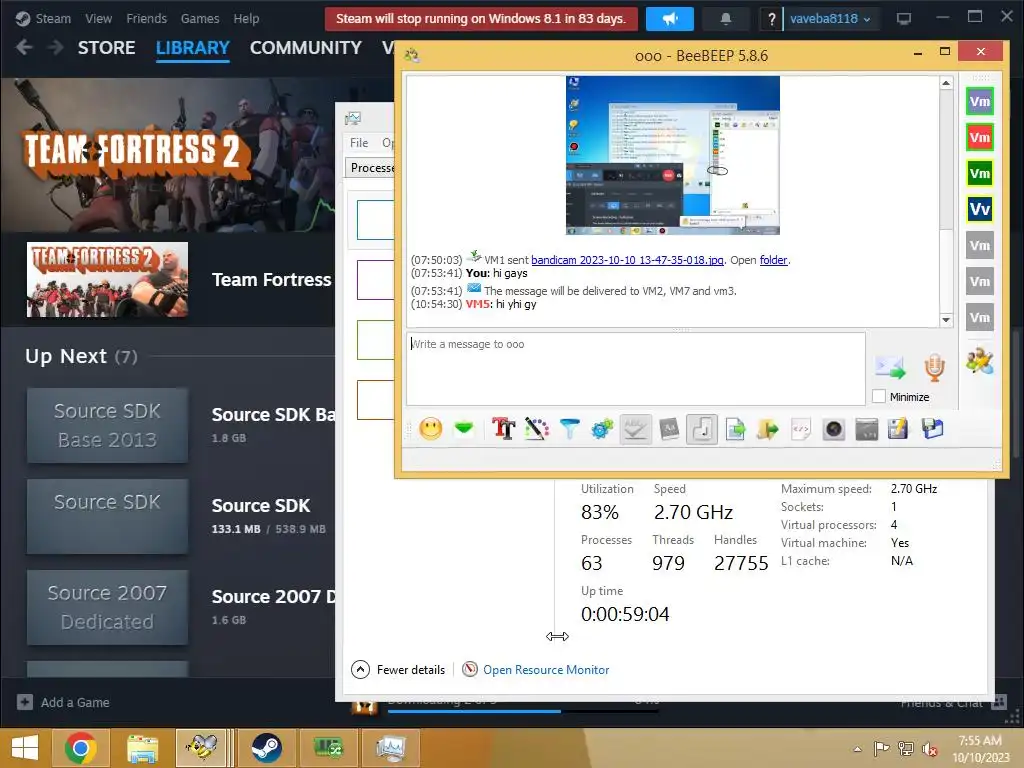This screenshot has height=768, width=1024.
Task: Click the Windows Start button
Action: coord(25,748)
